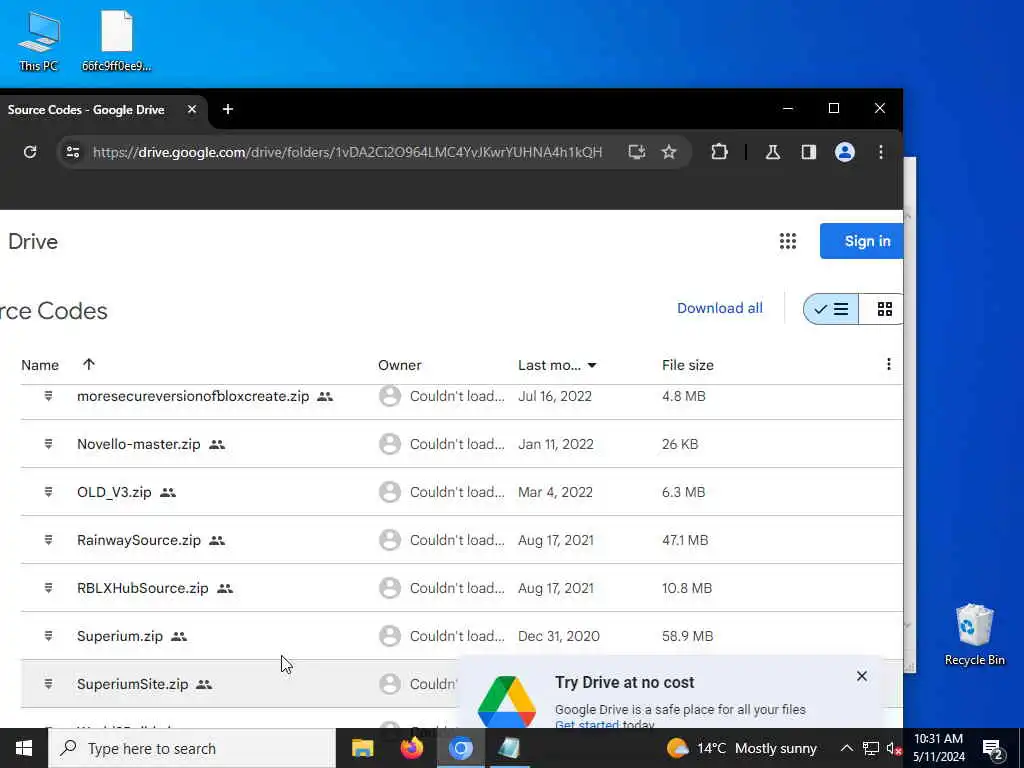Viewport: 1024px width, 768px height.
Task: Click the Source Codes folder title
Action: [54, 311]
